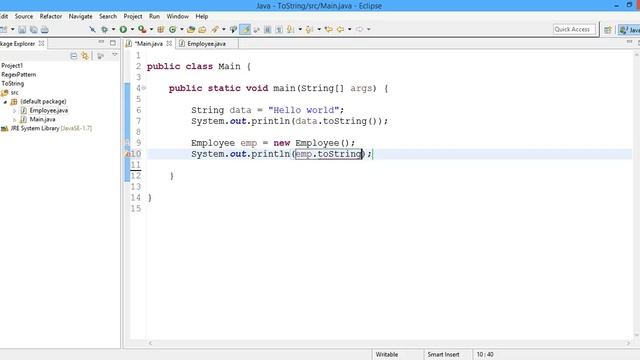640x360 pixels.
Task: Click the Next Annotation icon
Action: (291, 29)
